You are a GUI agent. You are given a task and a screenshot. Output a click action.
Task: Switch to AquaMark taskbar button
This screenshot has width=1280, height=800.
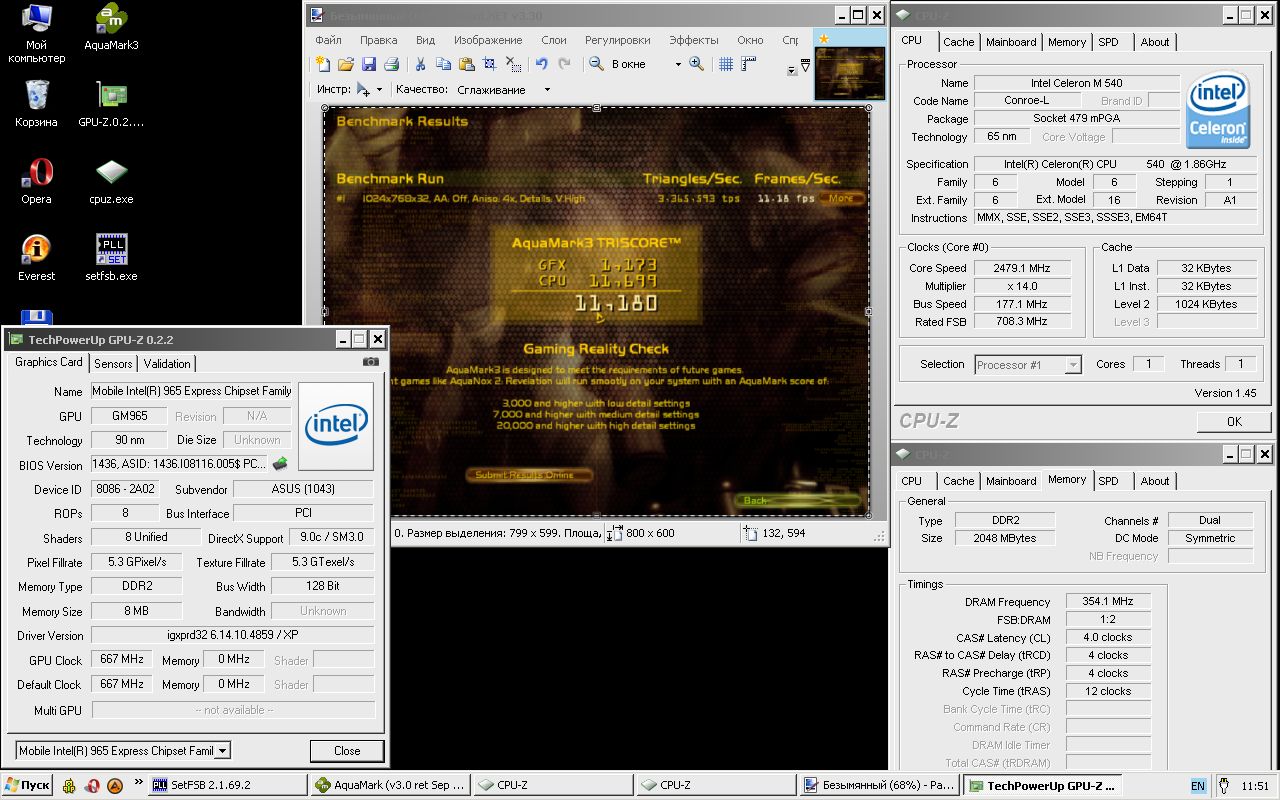tap(390, 785)
